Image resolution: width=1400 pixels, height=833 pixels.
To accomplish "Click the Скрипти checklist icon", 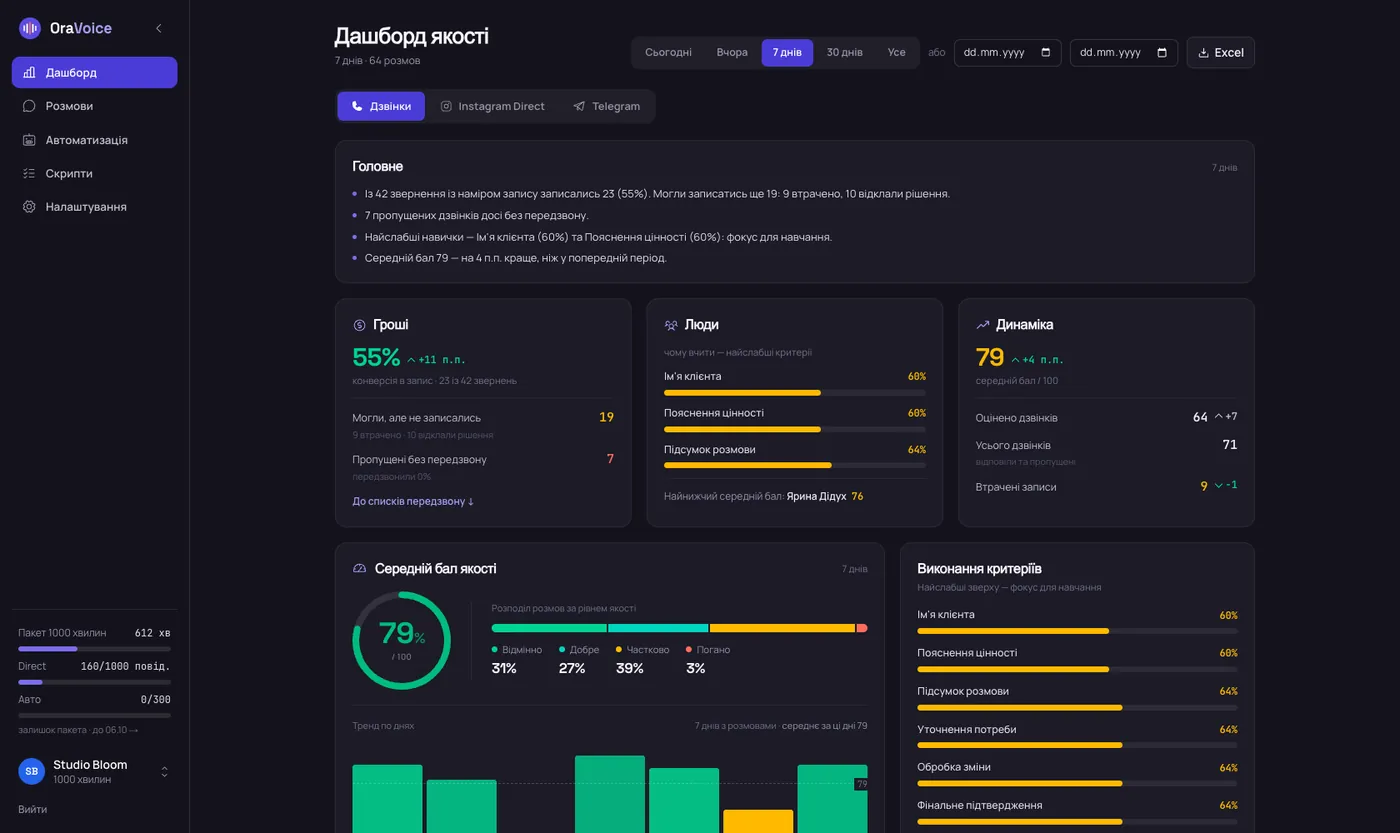I will click(x=29, y=173).
